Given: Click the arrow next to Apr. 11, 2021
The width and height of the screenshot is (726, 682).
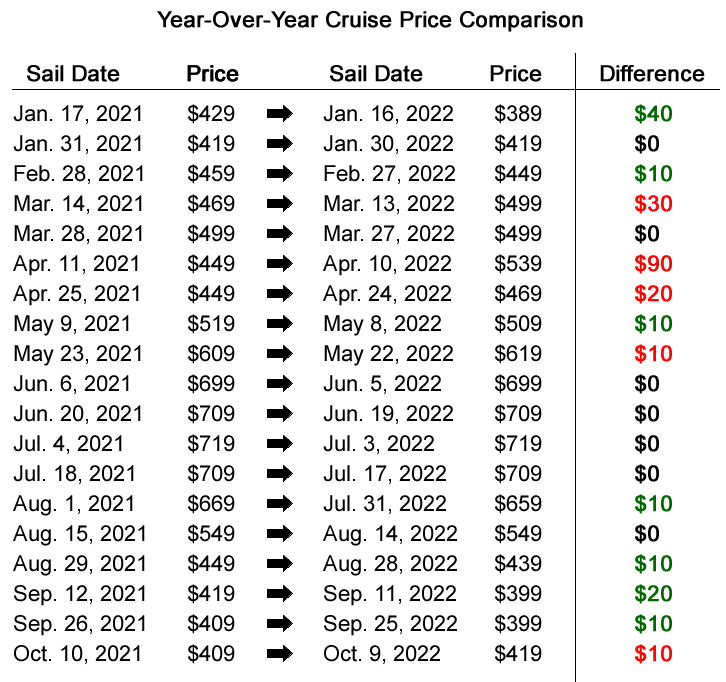Looking at the screenshot, I should [280, 264].
